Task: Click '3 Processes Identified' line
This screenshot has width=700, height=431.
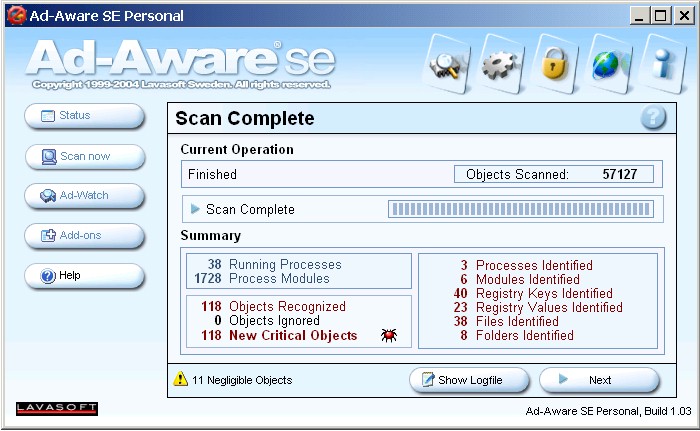Action: pos(526,265)
